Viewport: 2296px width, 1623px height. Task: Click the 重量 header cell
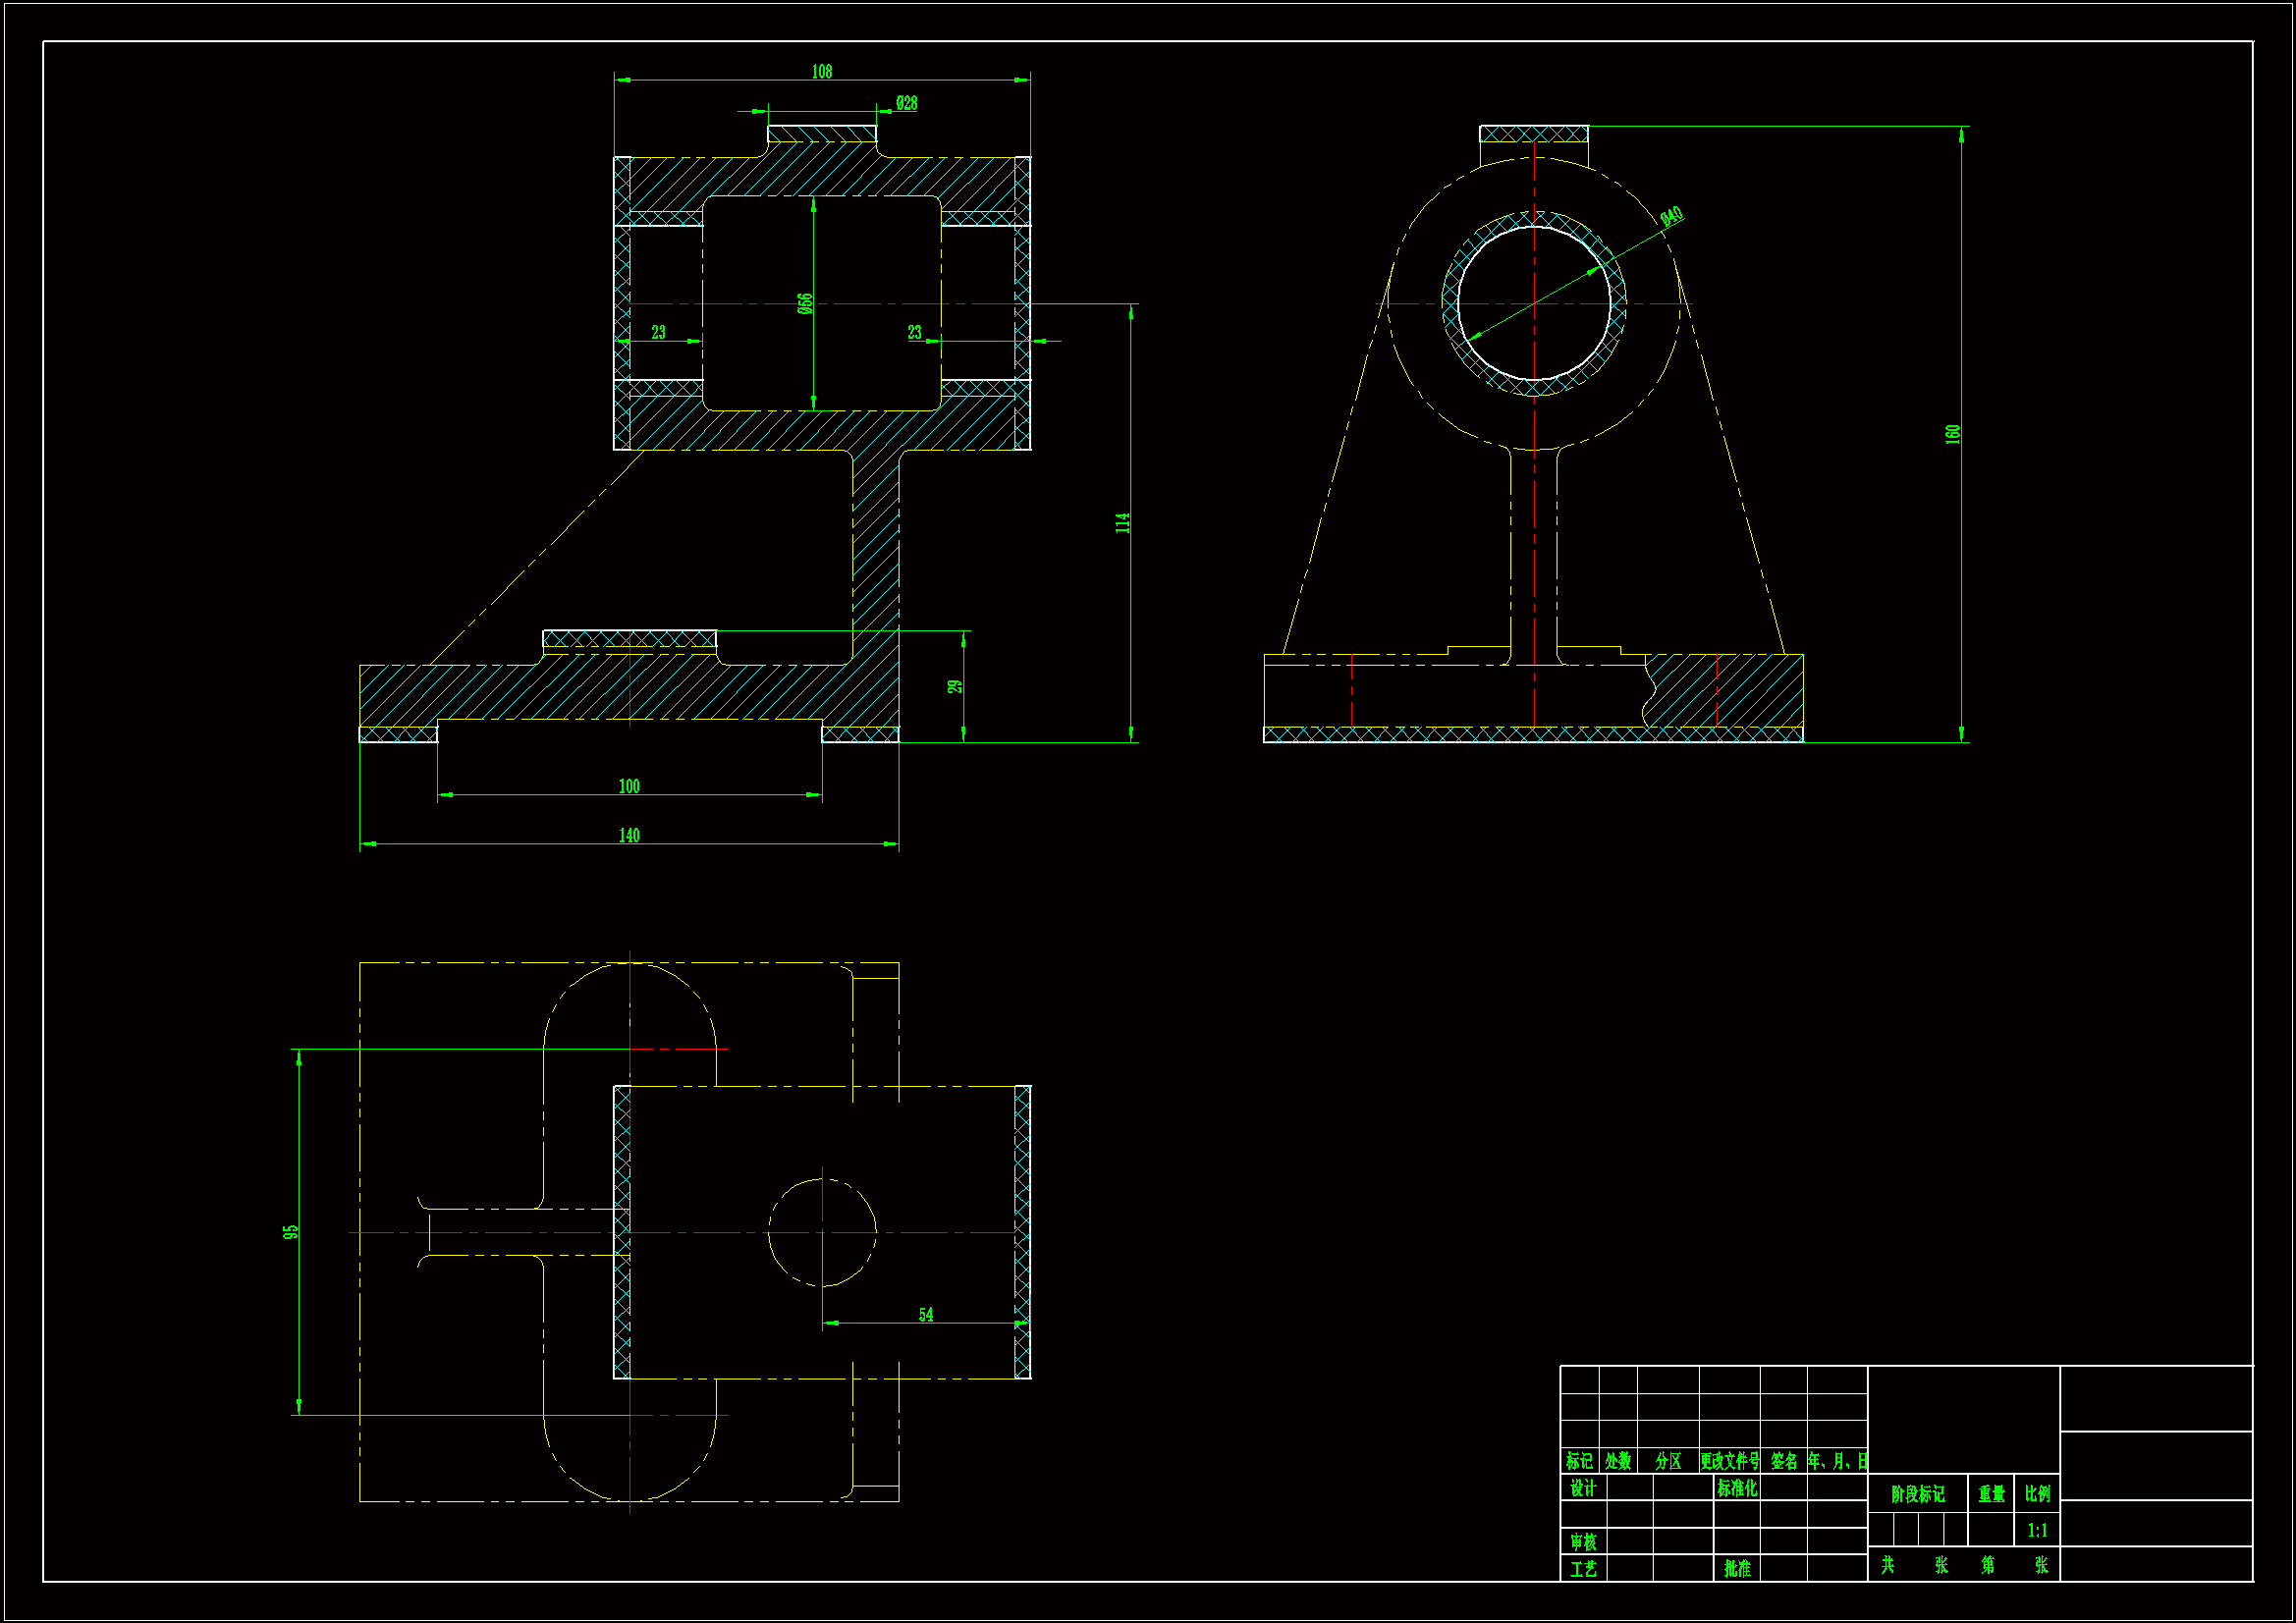(x=1990, y=1494)
